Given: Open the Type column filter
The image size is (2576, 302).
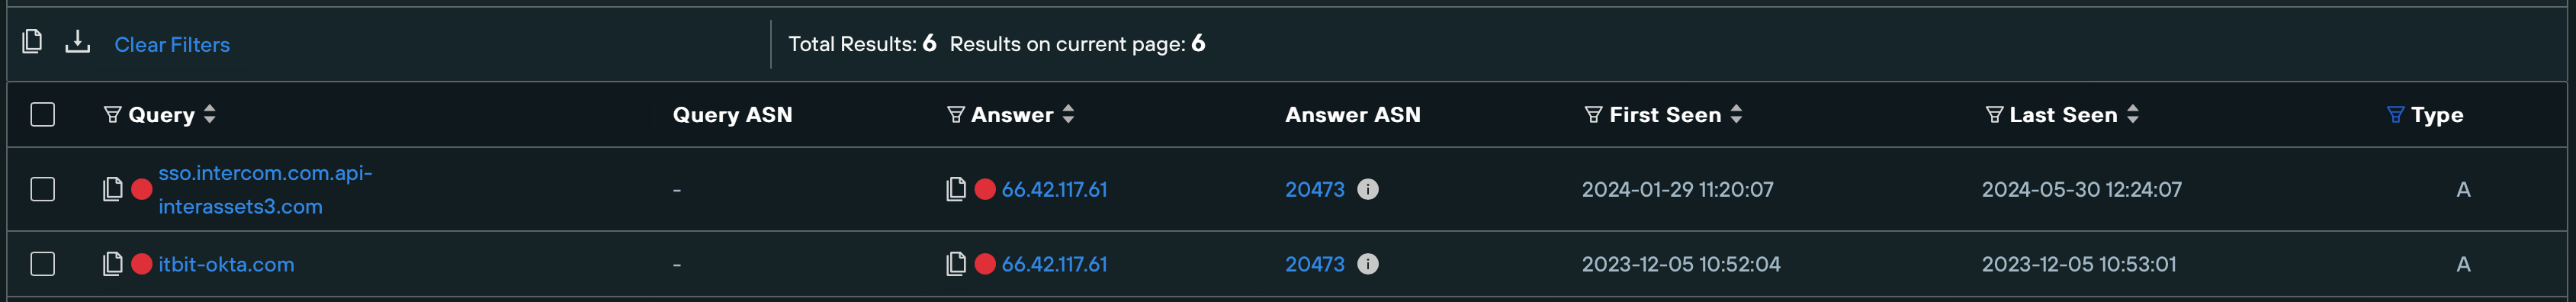Looking at the screenshot, I should 2395,115.
